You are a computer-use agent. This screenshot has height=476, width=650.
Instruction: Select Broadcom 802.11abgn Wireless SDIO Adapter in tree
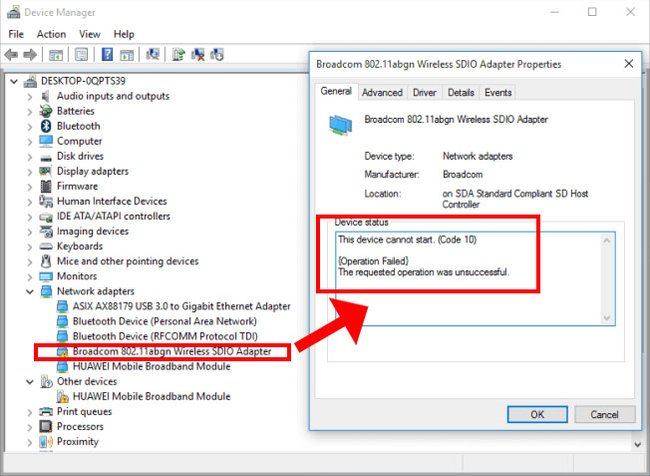pos(172,352)
